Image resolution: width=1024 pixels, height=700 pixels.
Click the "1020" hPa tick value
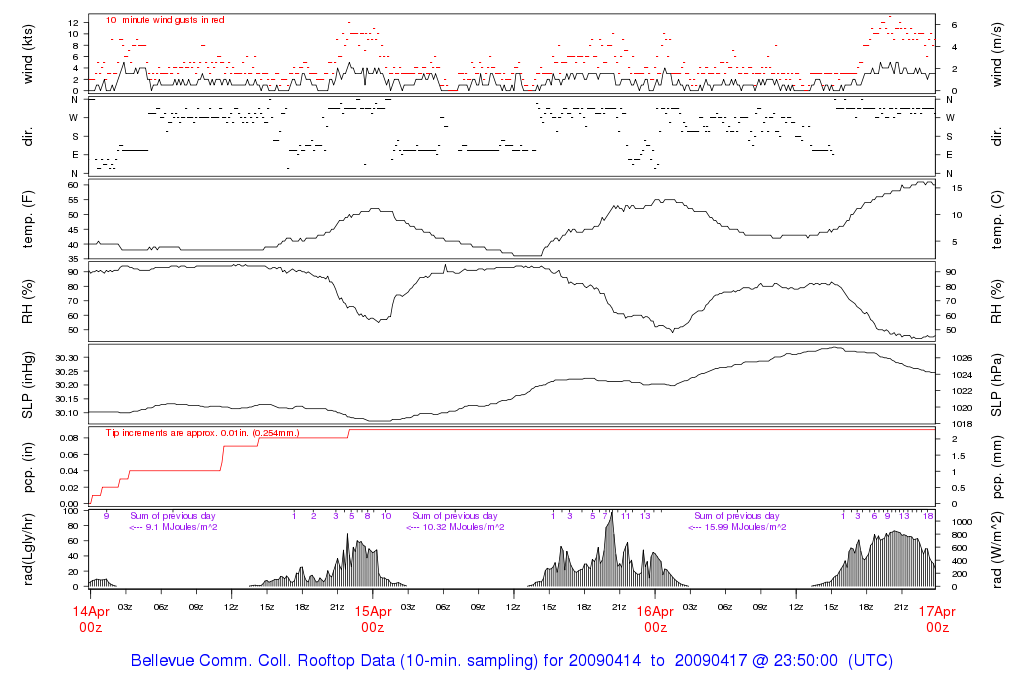(x=962, y=408)
